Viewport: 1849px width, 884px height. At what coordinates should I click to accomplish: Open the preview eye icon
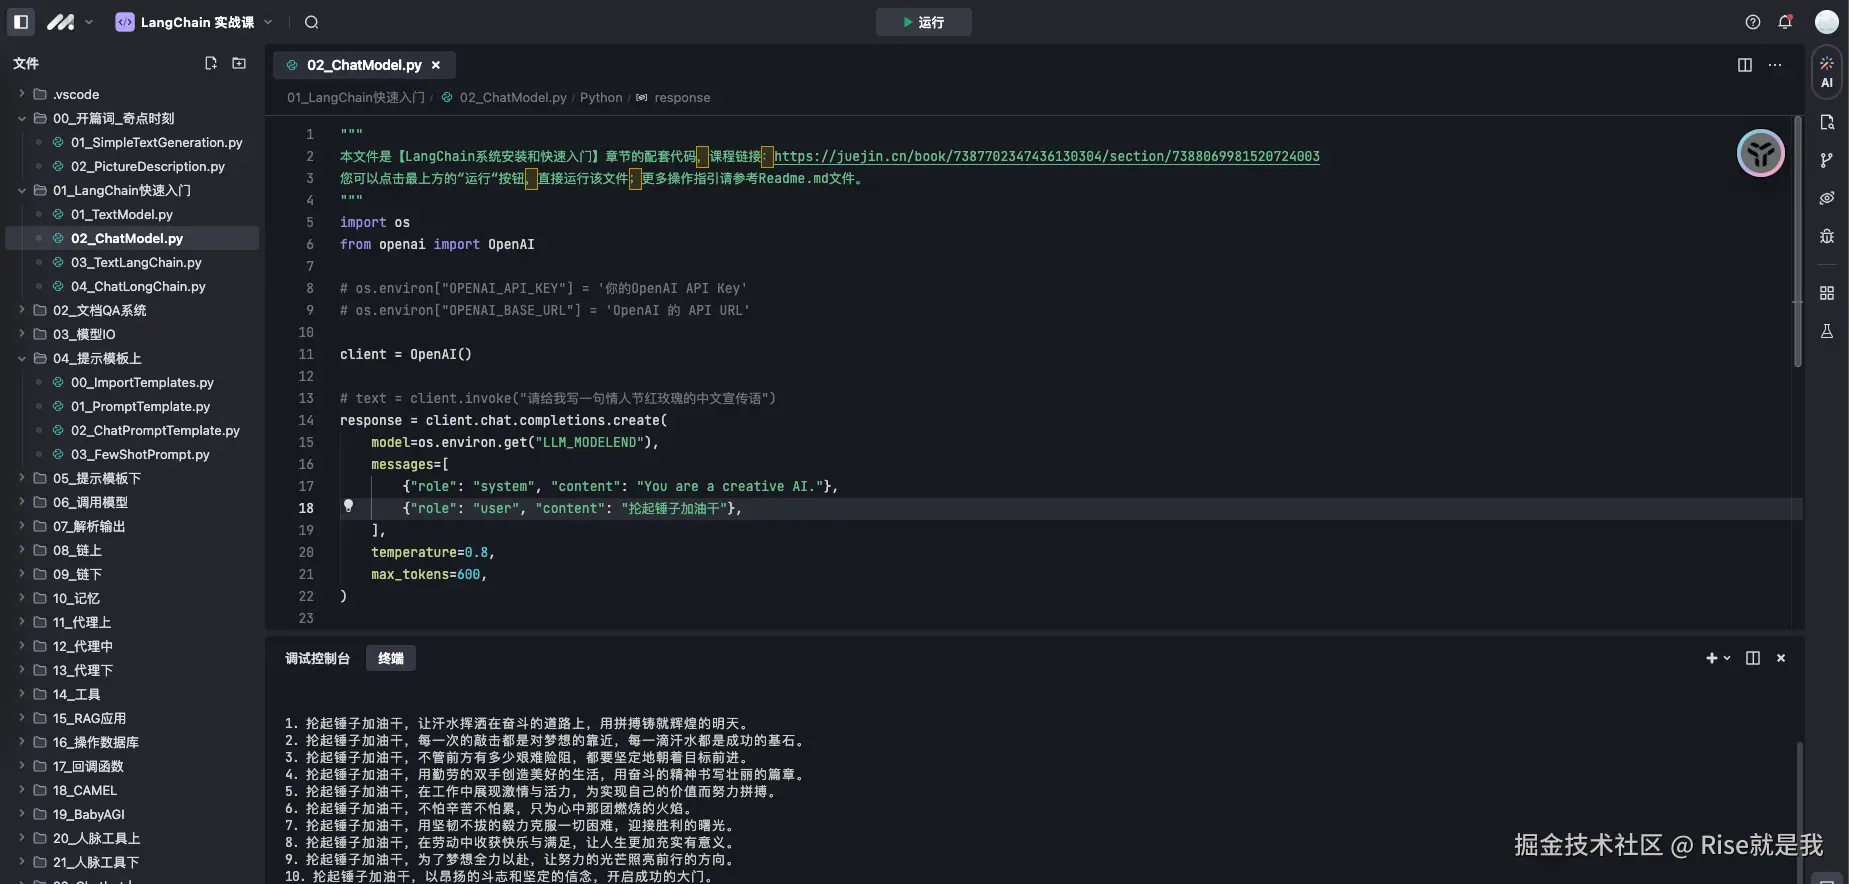pyautogui.click(x=1826, y=198)
